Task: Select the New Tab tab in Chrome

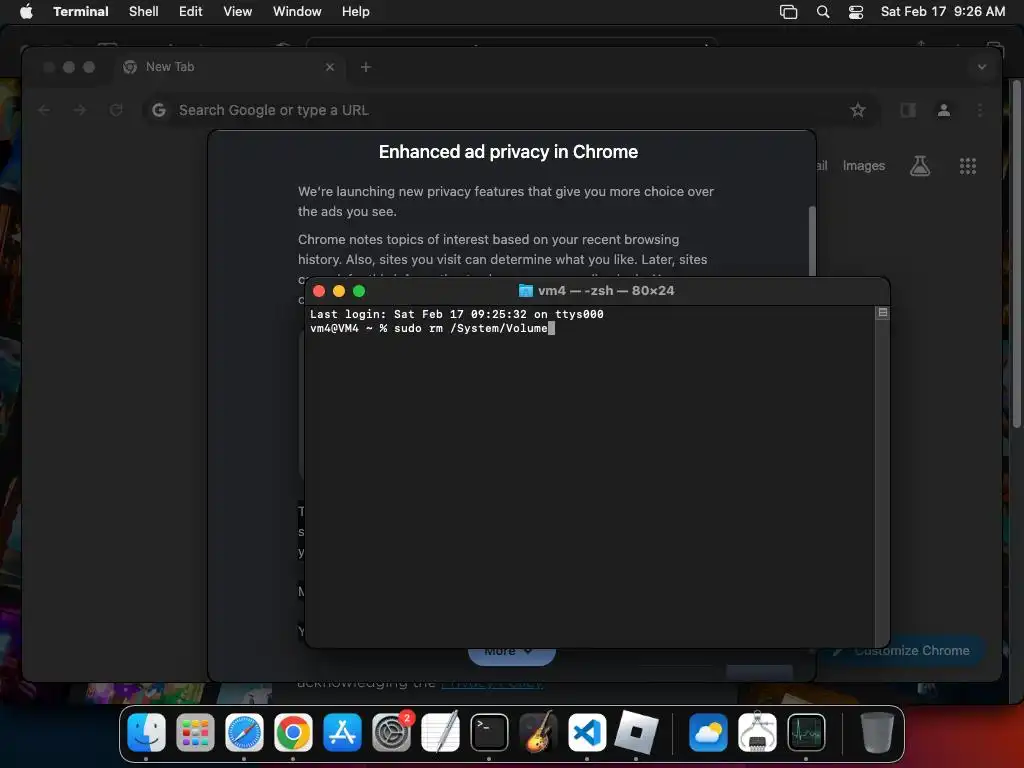Action: 229,67
